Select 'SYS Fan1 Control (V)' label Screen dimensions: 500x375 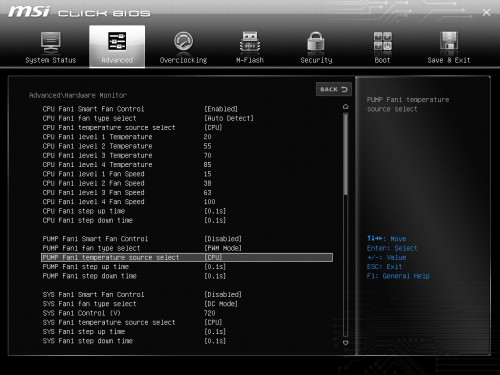[x=81, y=313]
